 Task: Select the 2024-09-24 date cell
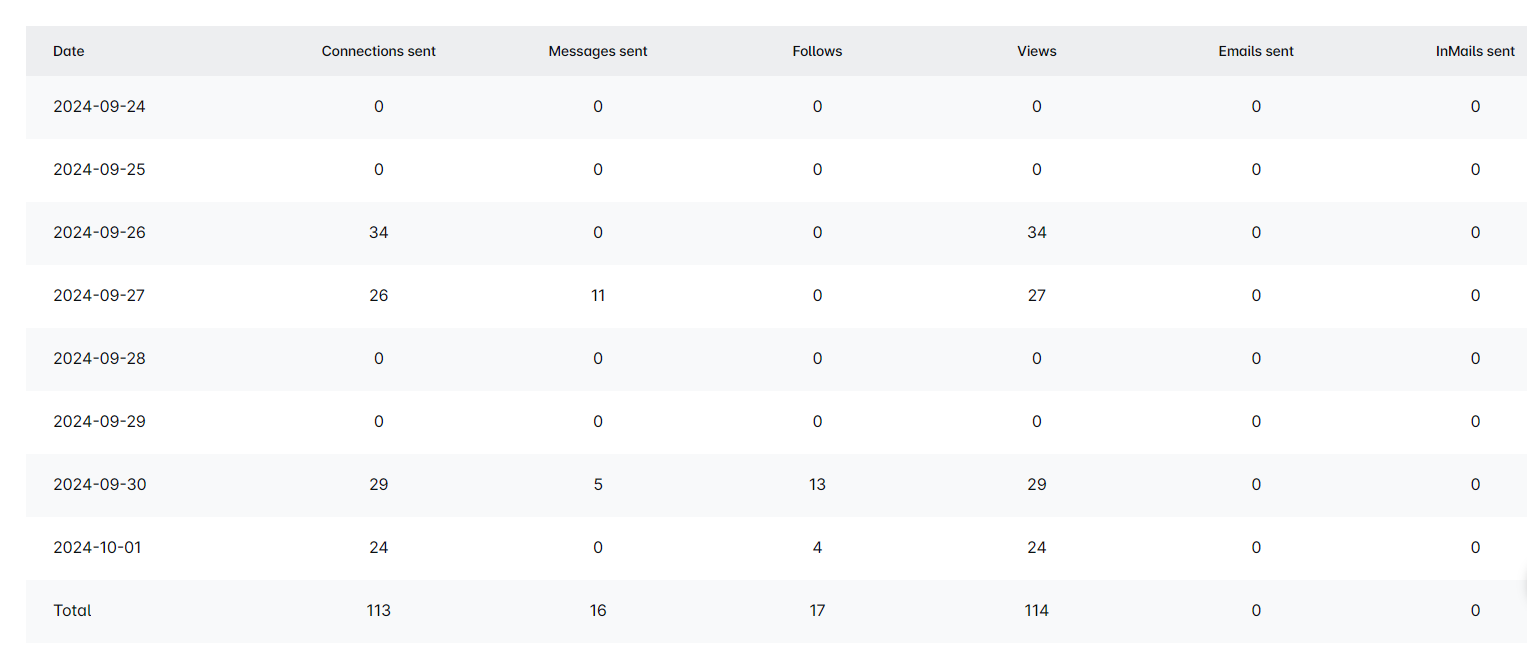(x=99, y=106)
